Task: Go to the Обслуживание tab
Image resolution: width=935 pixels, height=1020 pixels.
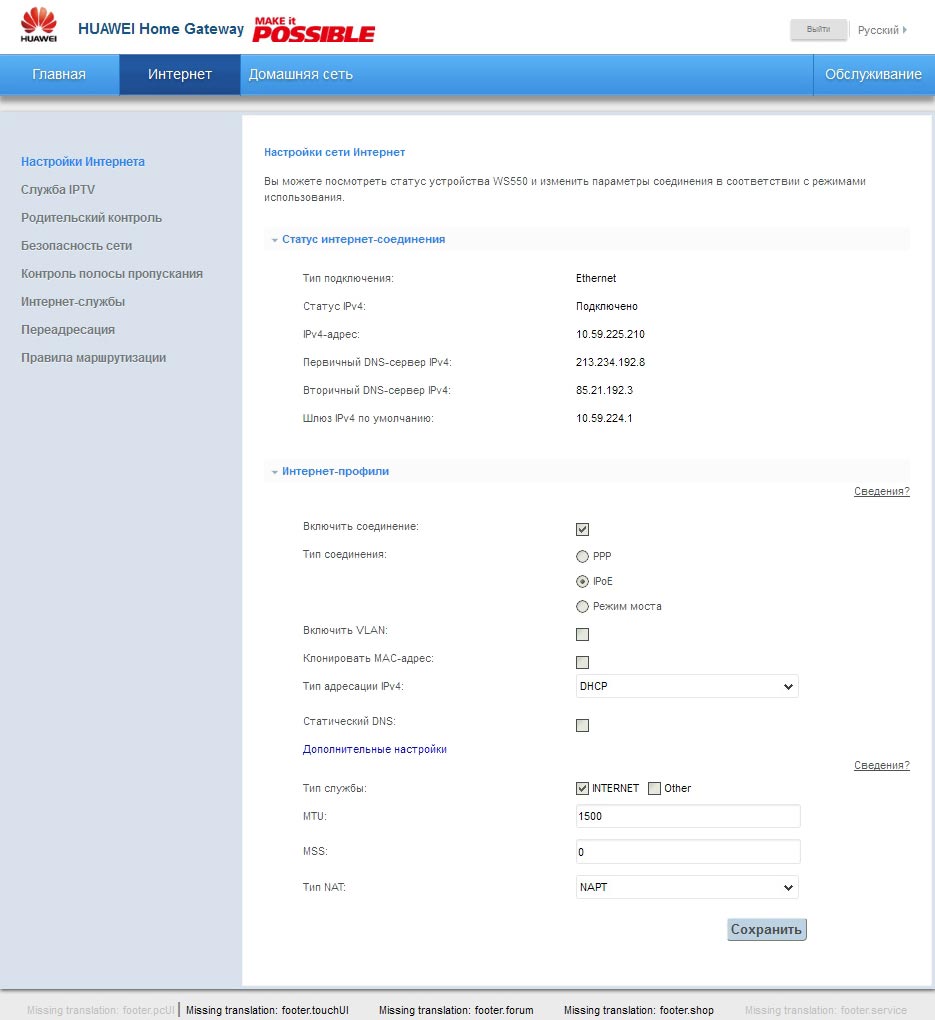Action: (873, 75)
